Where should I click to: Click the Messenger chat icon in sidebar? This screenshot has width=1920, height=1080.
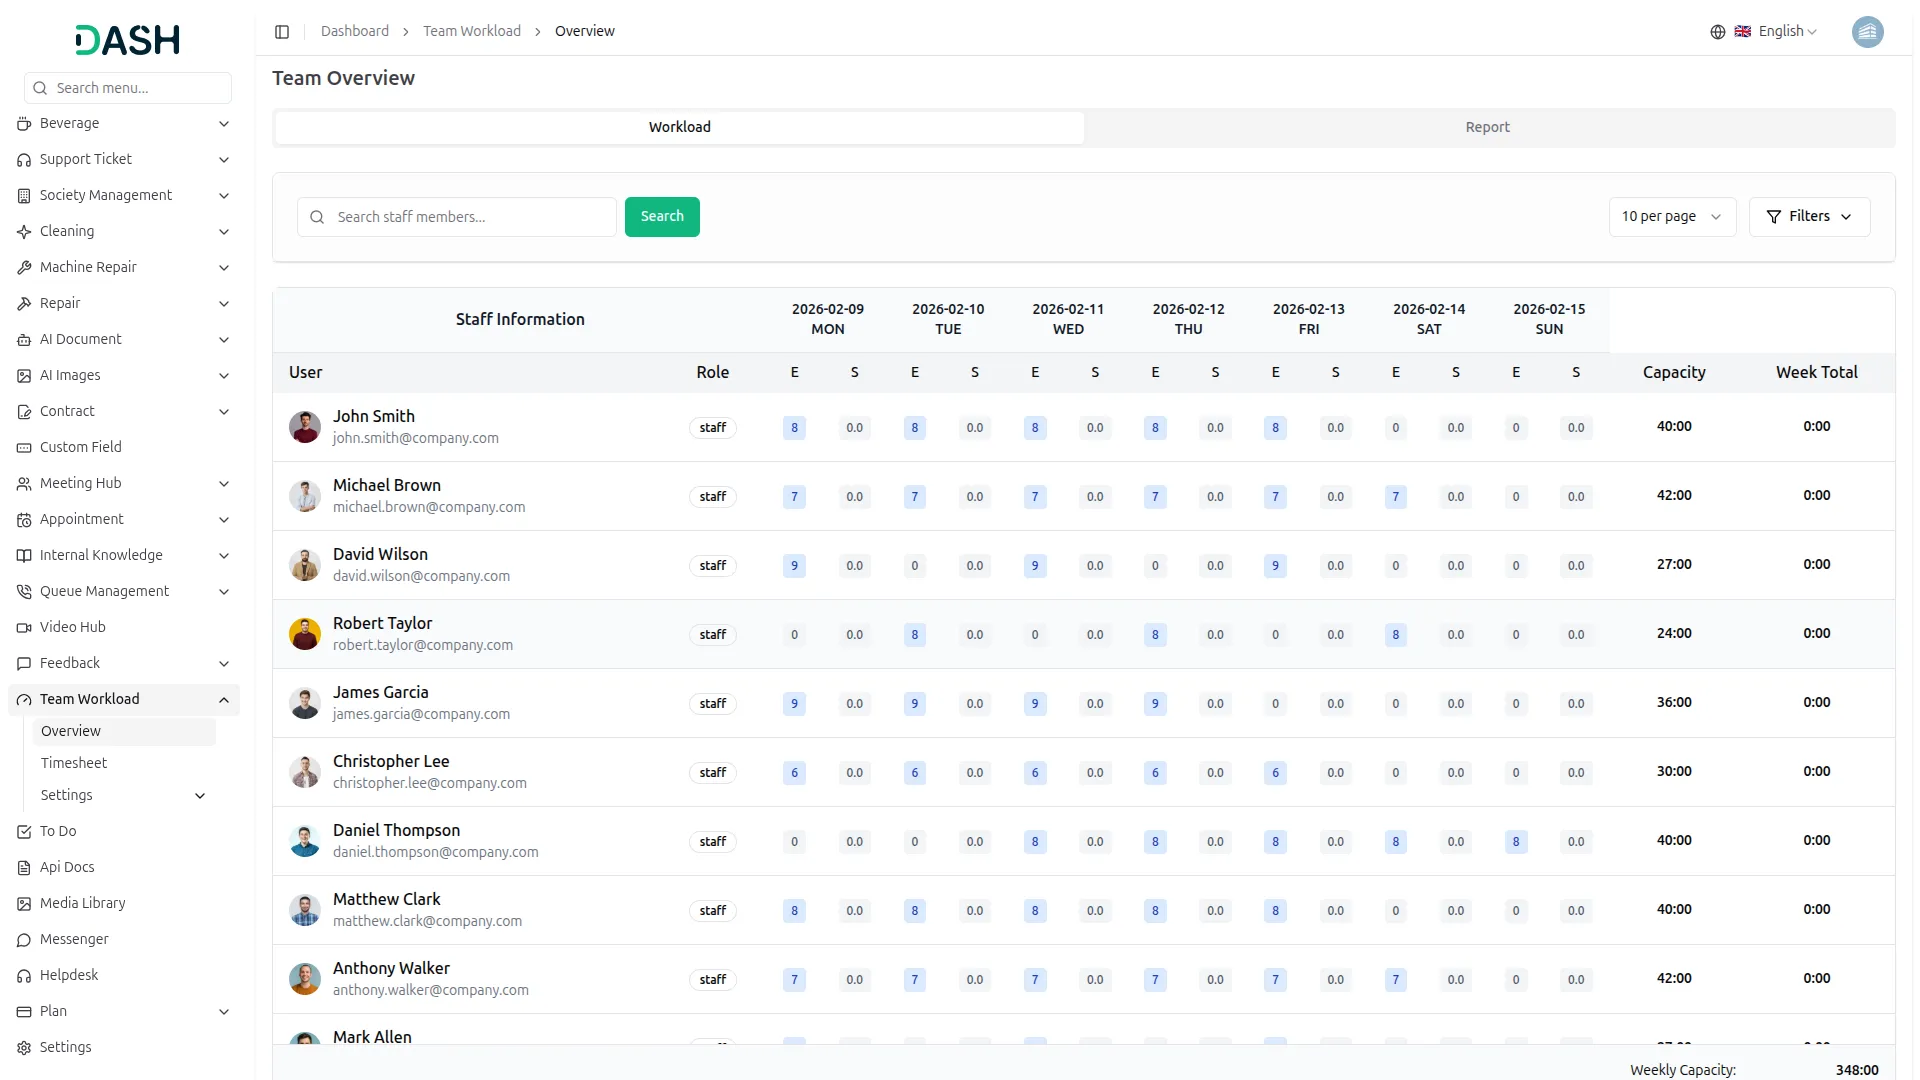[x=24, y=940]
